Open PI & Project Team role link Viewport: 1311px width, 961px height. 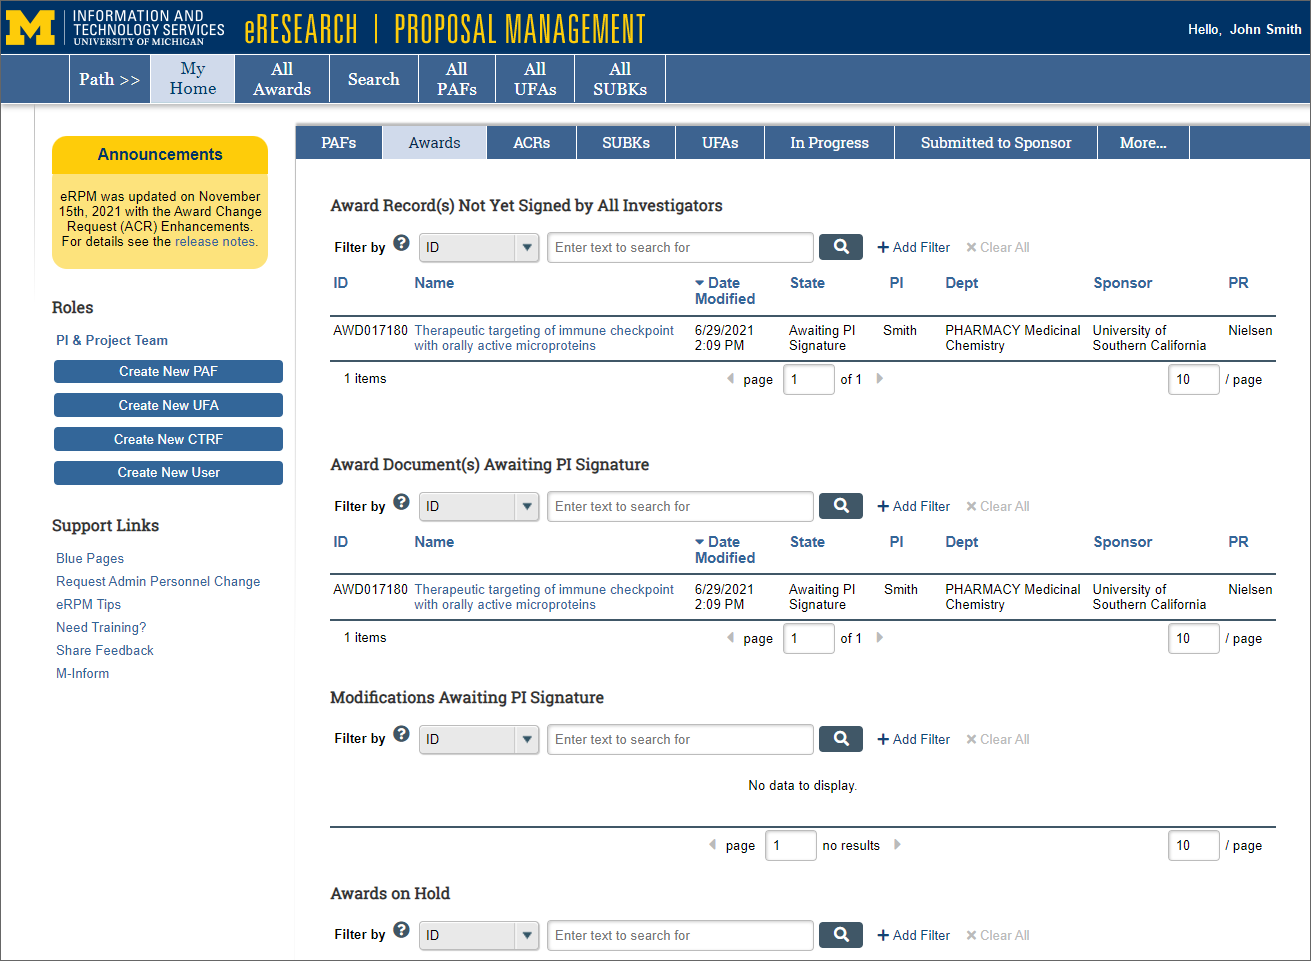click(x=112, y=340)
